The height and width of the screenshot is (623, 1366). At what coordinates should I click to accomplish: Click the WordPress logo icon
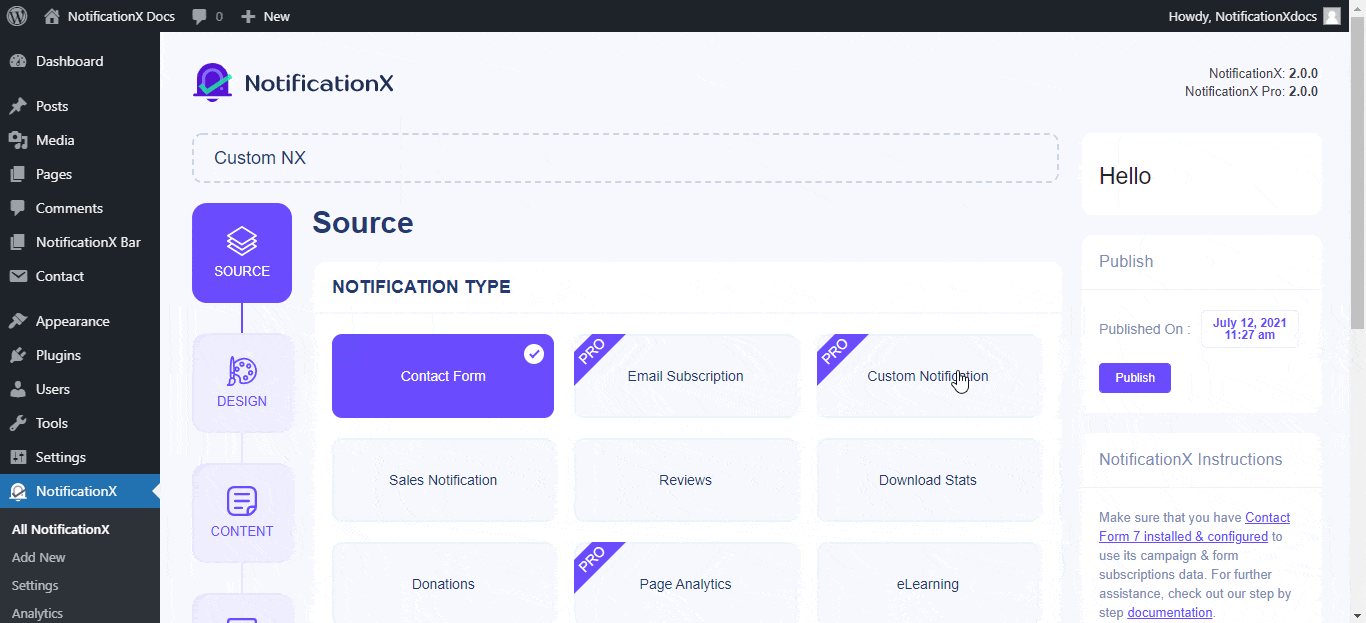17,16
